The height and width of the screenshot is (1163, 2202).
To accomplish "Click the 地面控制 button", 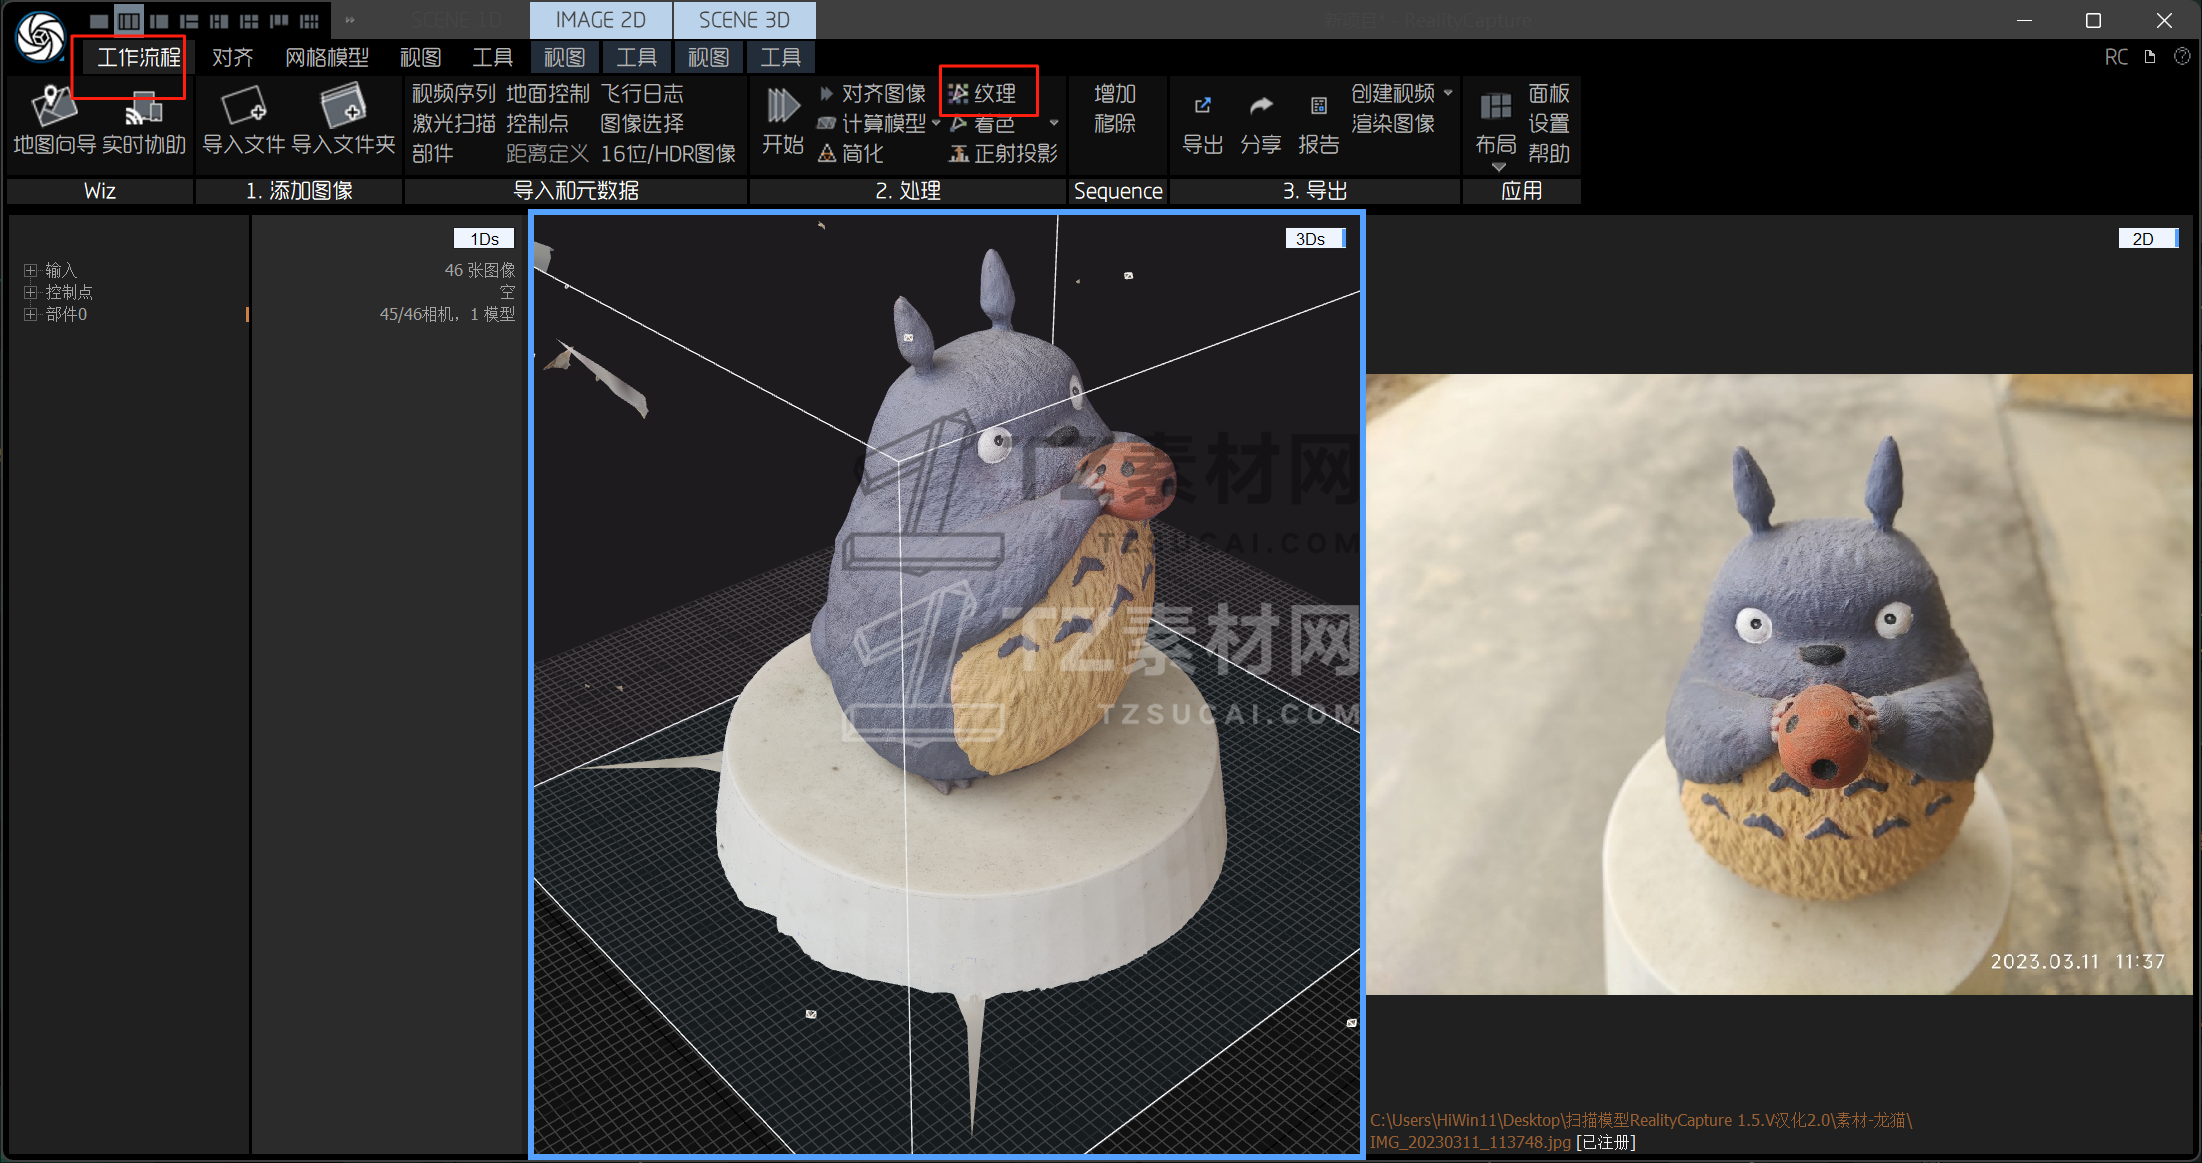I will pos(547,94).
